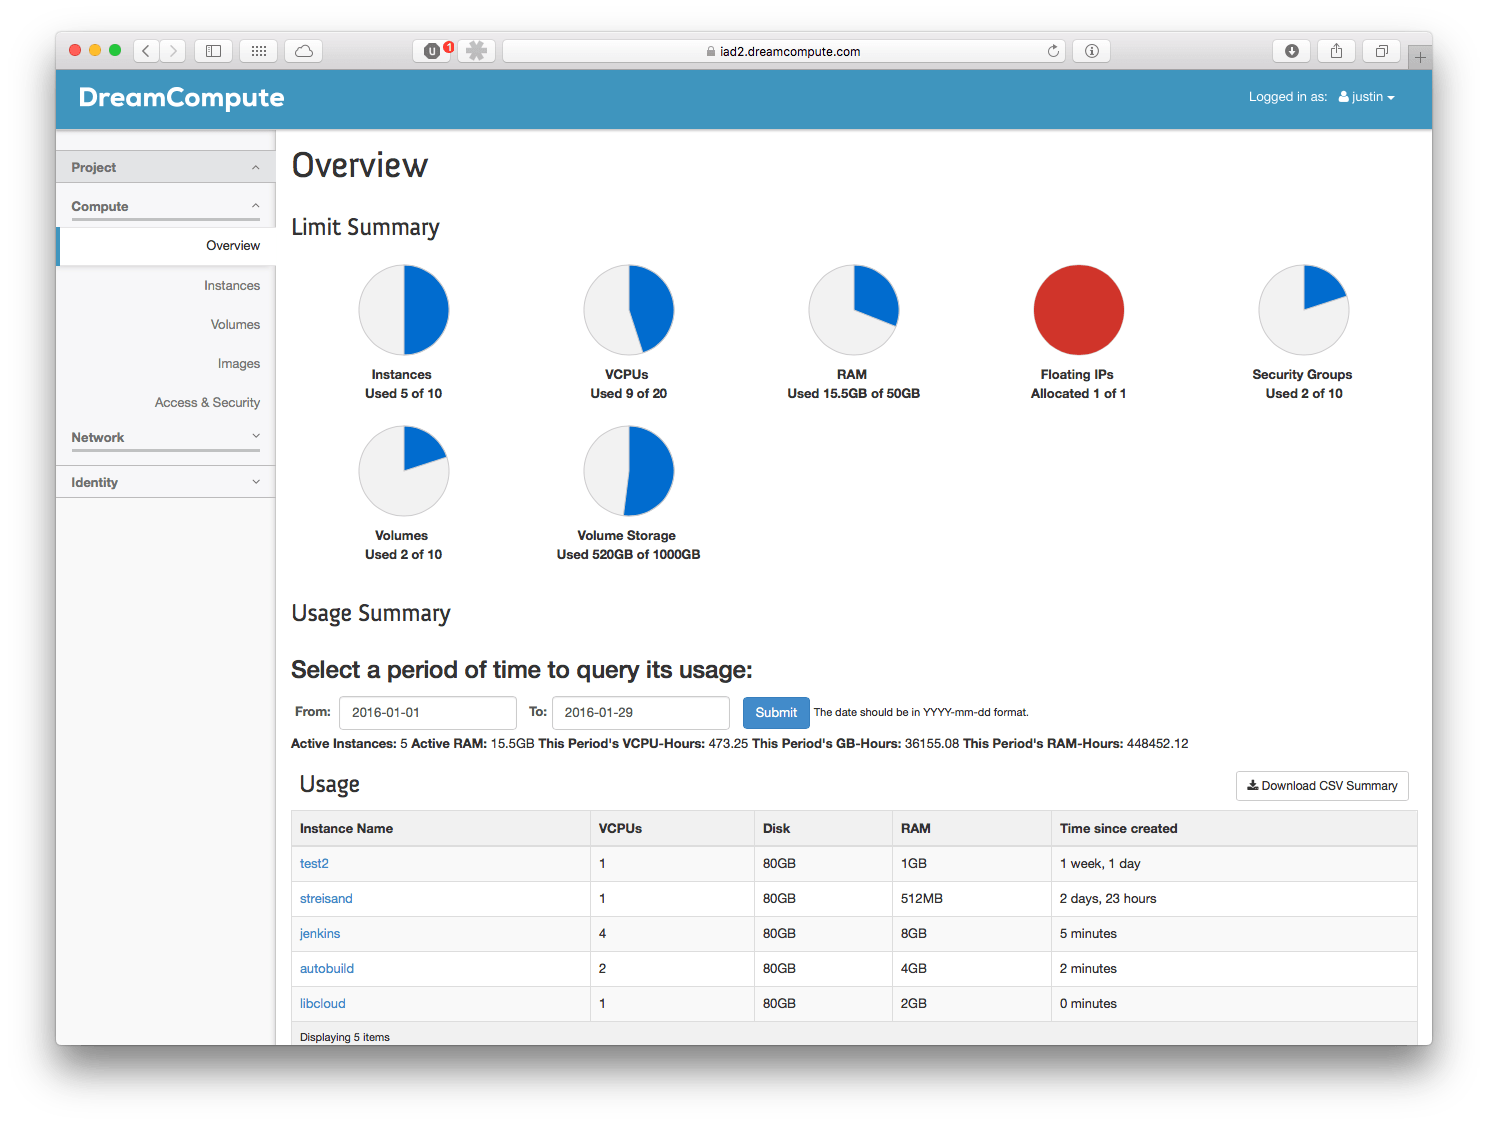The height and width of the screenshot is (1125, 1488).
Task: Expand the Network section
Action: coord(165,437)
